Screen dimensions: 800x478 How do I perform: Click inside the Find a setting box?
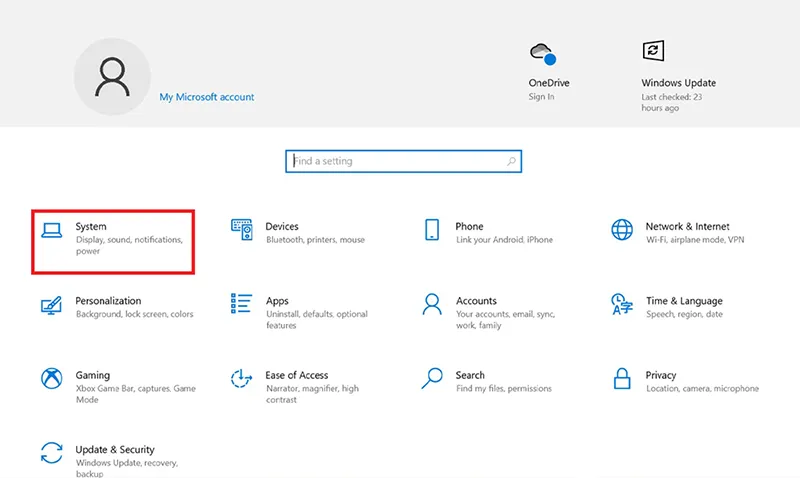403,161
